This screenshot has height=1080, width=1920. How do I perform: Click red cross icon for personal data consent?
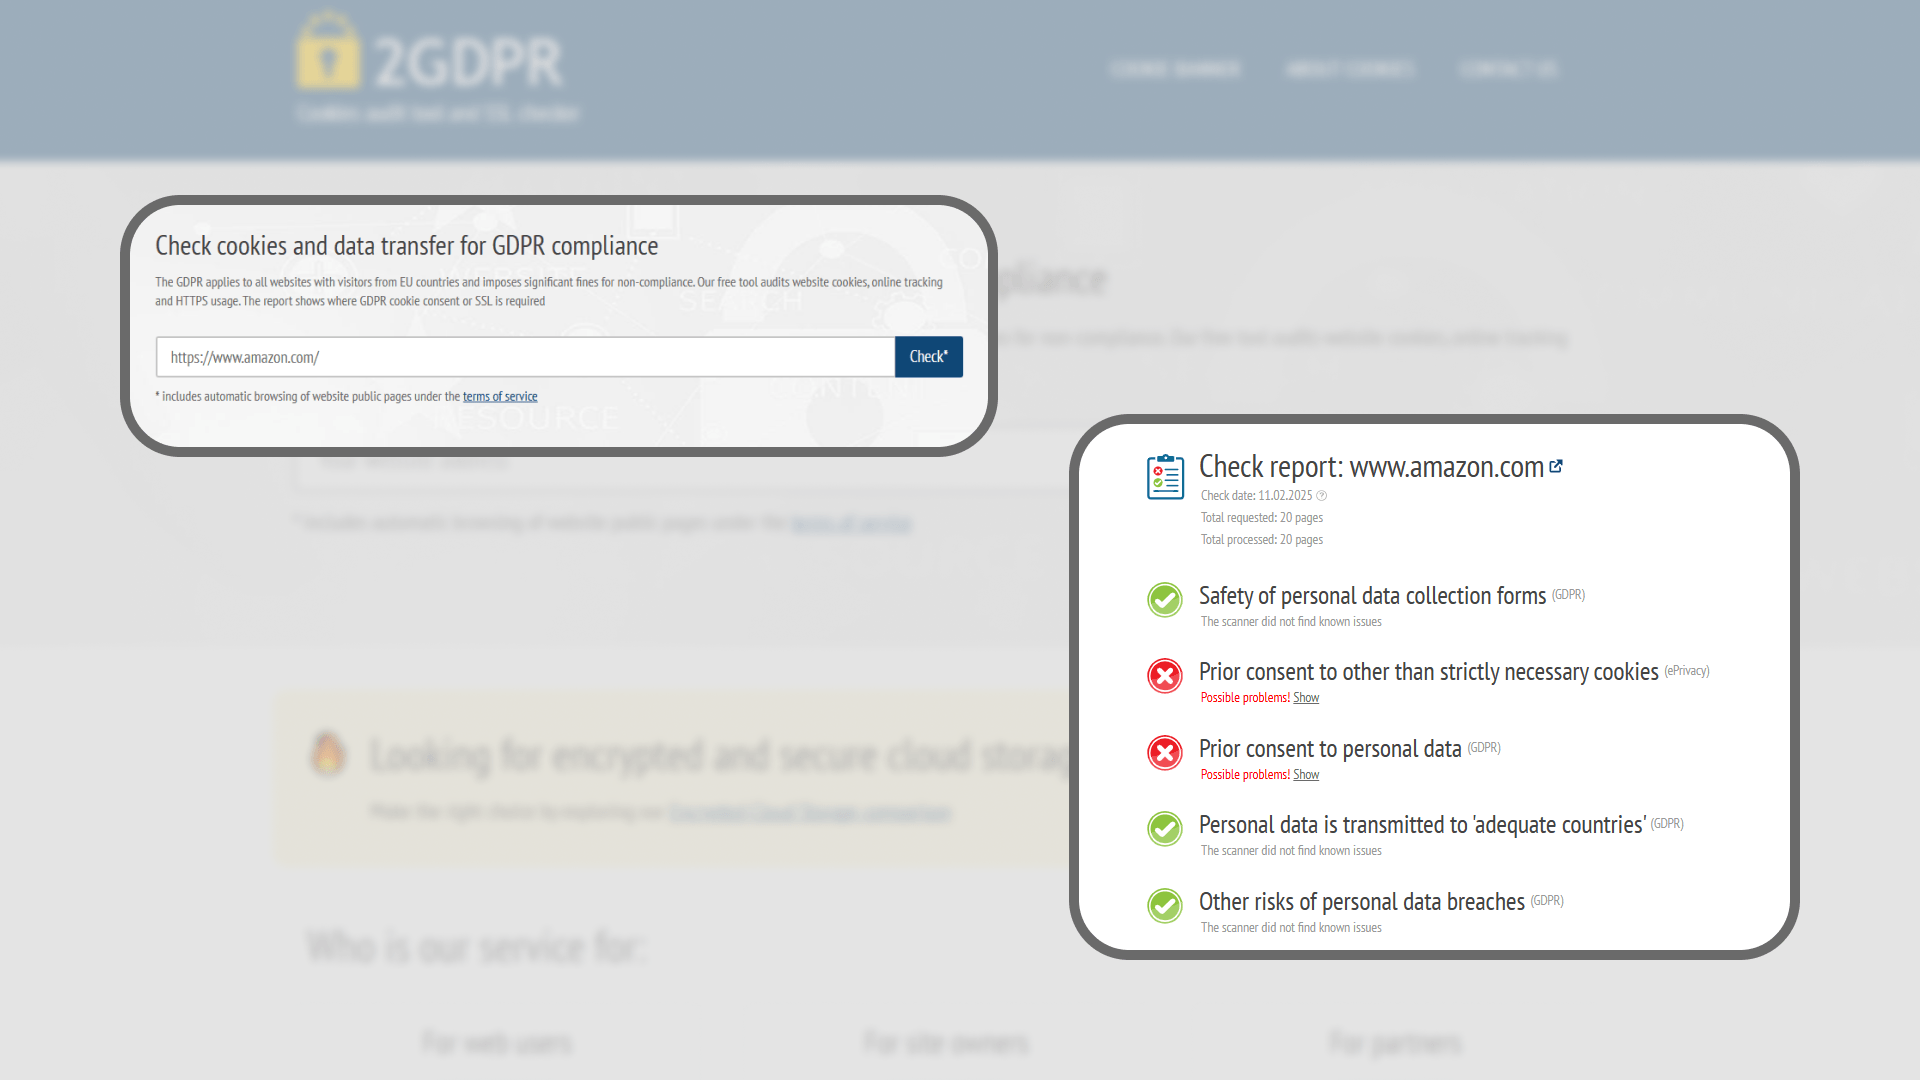pyautogui.click(x=1165, y=753)
